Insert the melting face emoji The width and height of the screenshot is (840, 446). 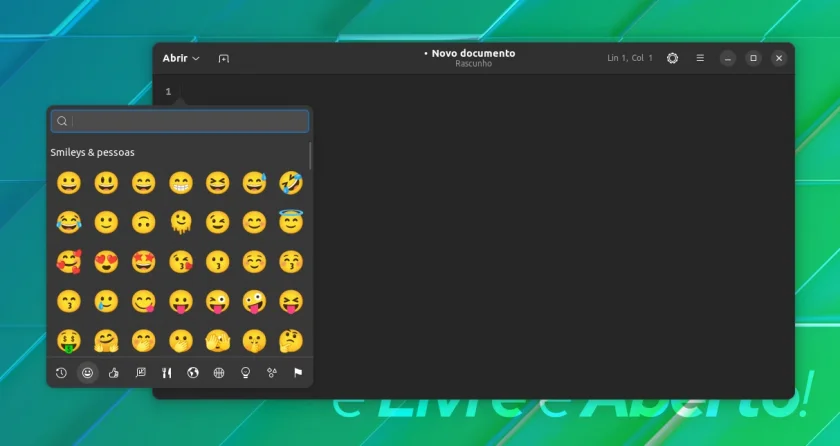tap(181, 222)
